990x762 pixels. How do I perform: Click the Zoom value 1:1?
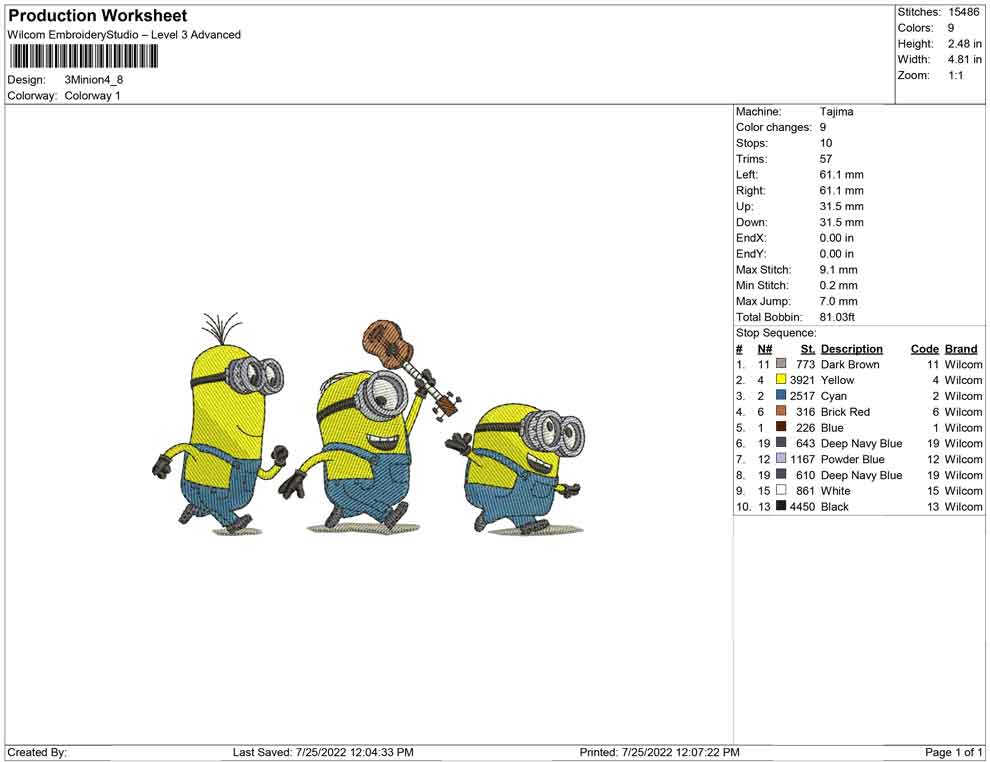[x=955, y=75]
